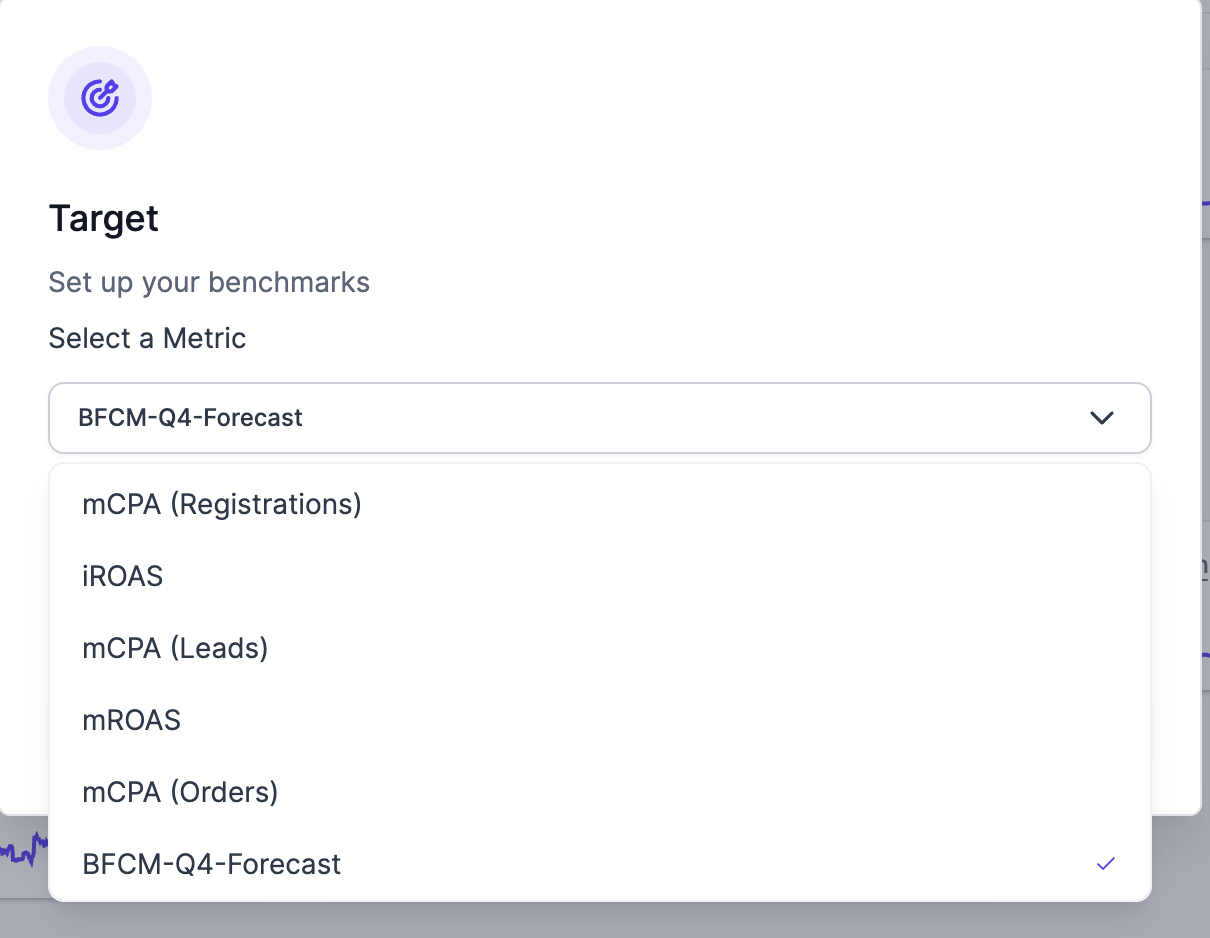Click the "Set up your benchmarks" subtitle
The width and height of the screenshot is (1210, 938).
pyautogui.click(x=209, y=282)
